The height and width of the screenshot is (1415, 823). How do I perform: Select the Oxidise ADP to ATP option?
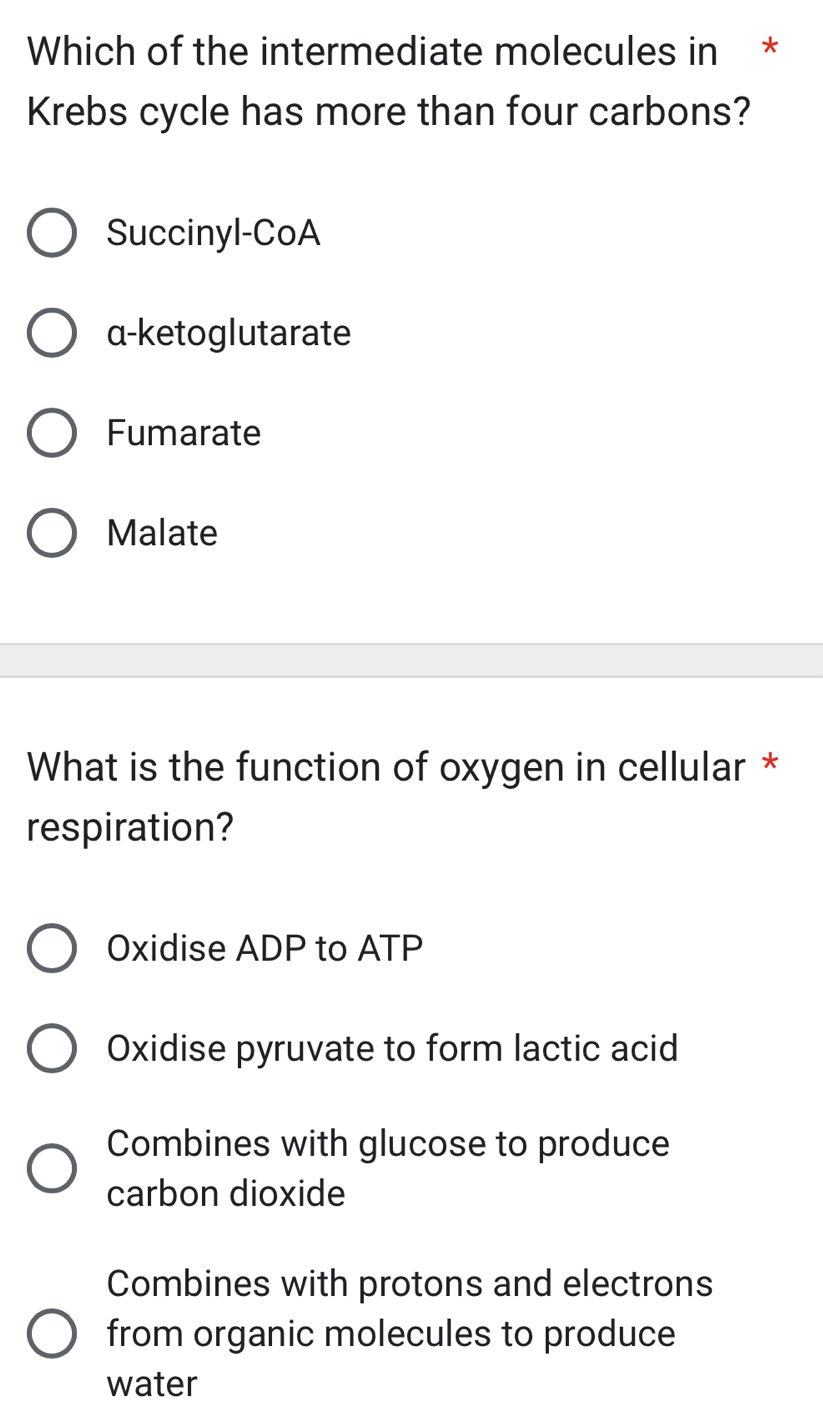52,948
